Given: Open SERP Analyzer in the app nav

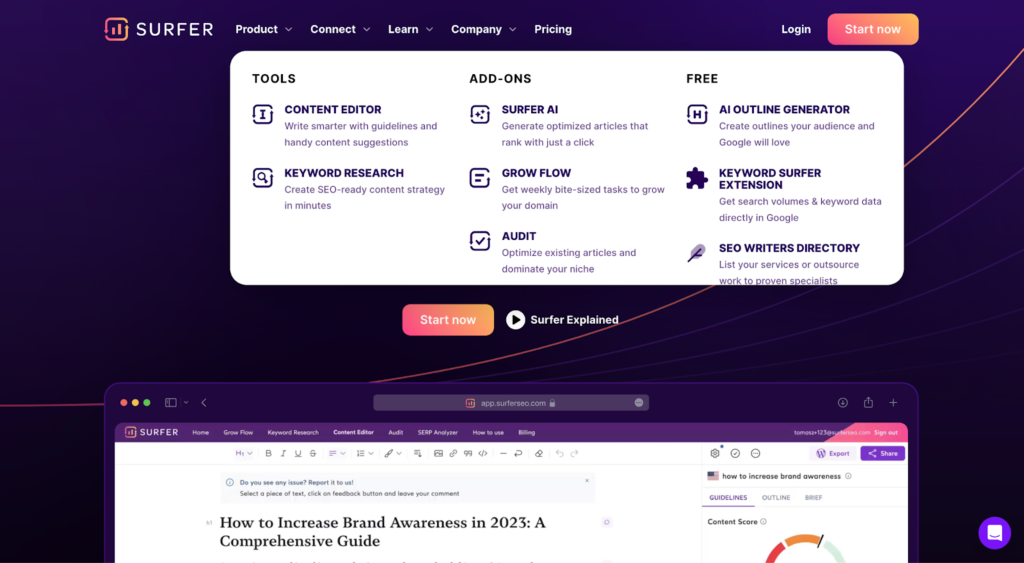Looking at the screenshot, I should tap(438, 432).
